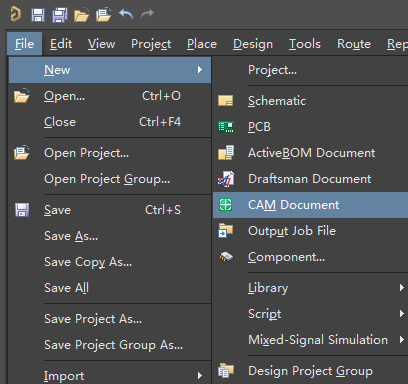The width and height of the screenshot is (408, 384).
Task: Click the Save document toolbar icon
Action: [38, 15]
